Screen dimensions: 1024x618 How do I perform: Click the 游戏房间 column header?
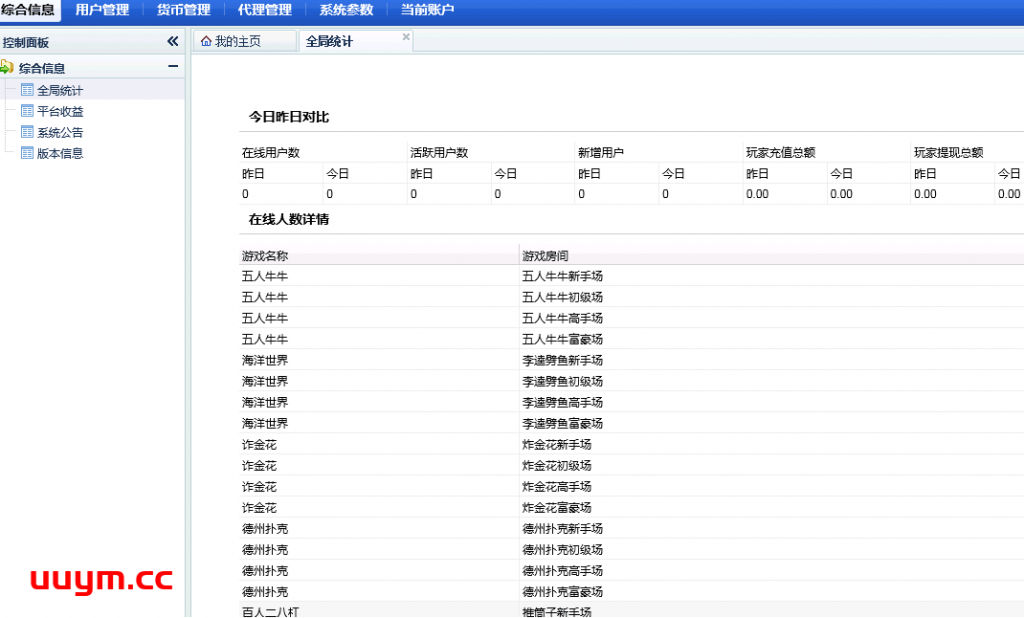pos(545,256)
